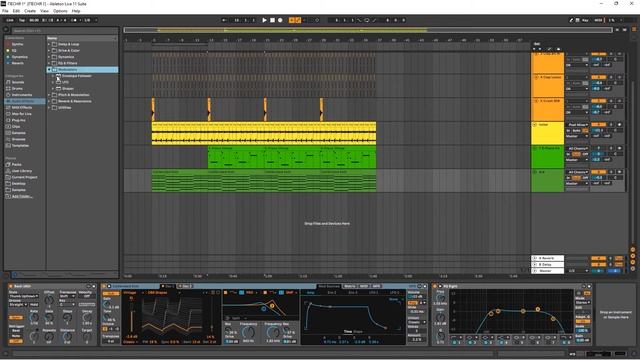This screenshot has height=360, width=640.
Task: Expand the Delay & Loop folder
Action: coord(49,44)
